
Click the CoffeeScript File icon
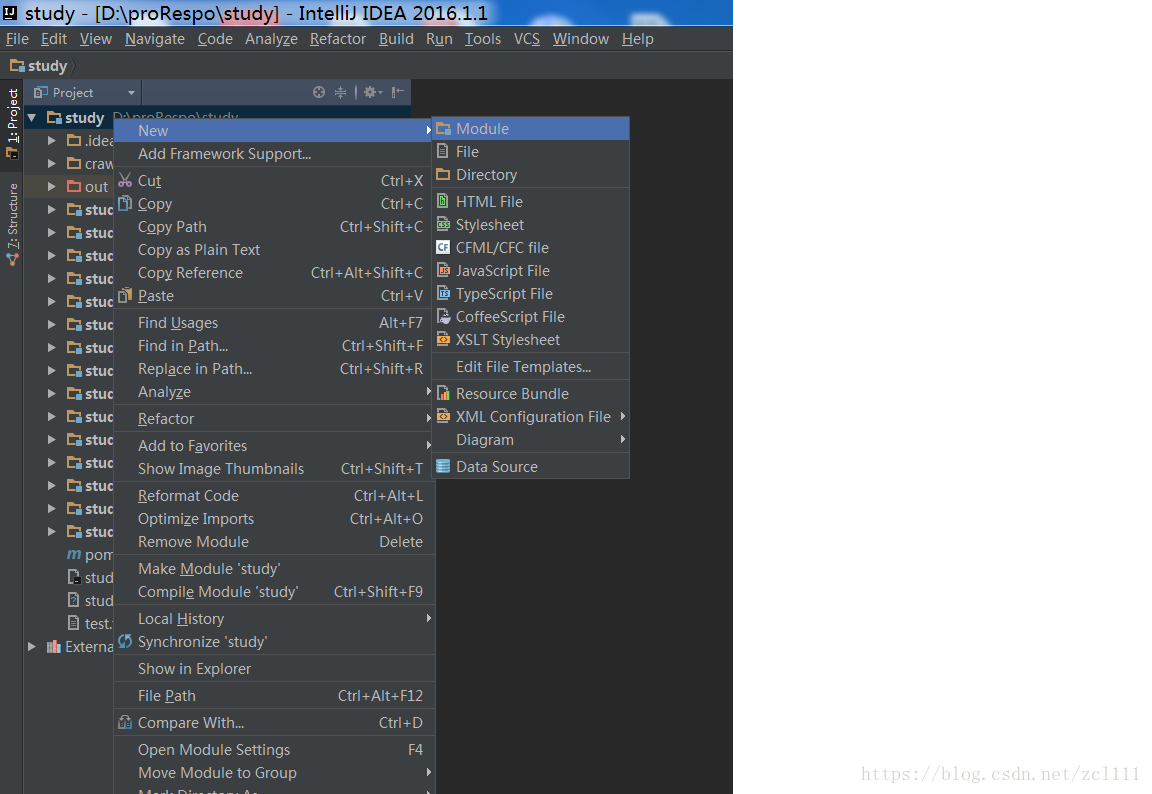pos(443,316)
